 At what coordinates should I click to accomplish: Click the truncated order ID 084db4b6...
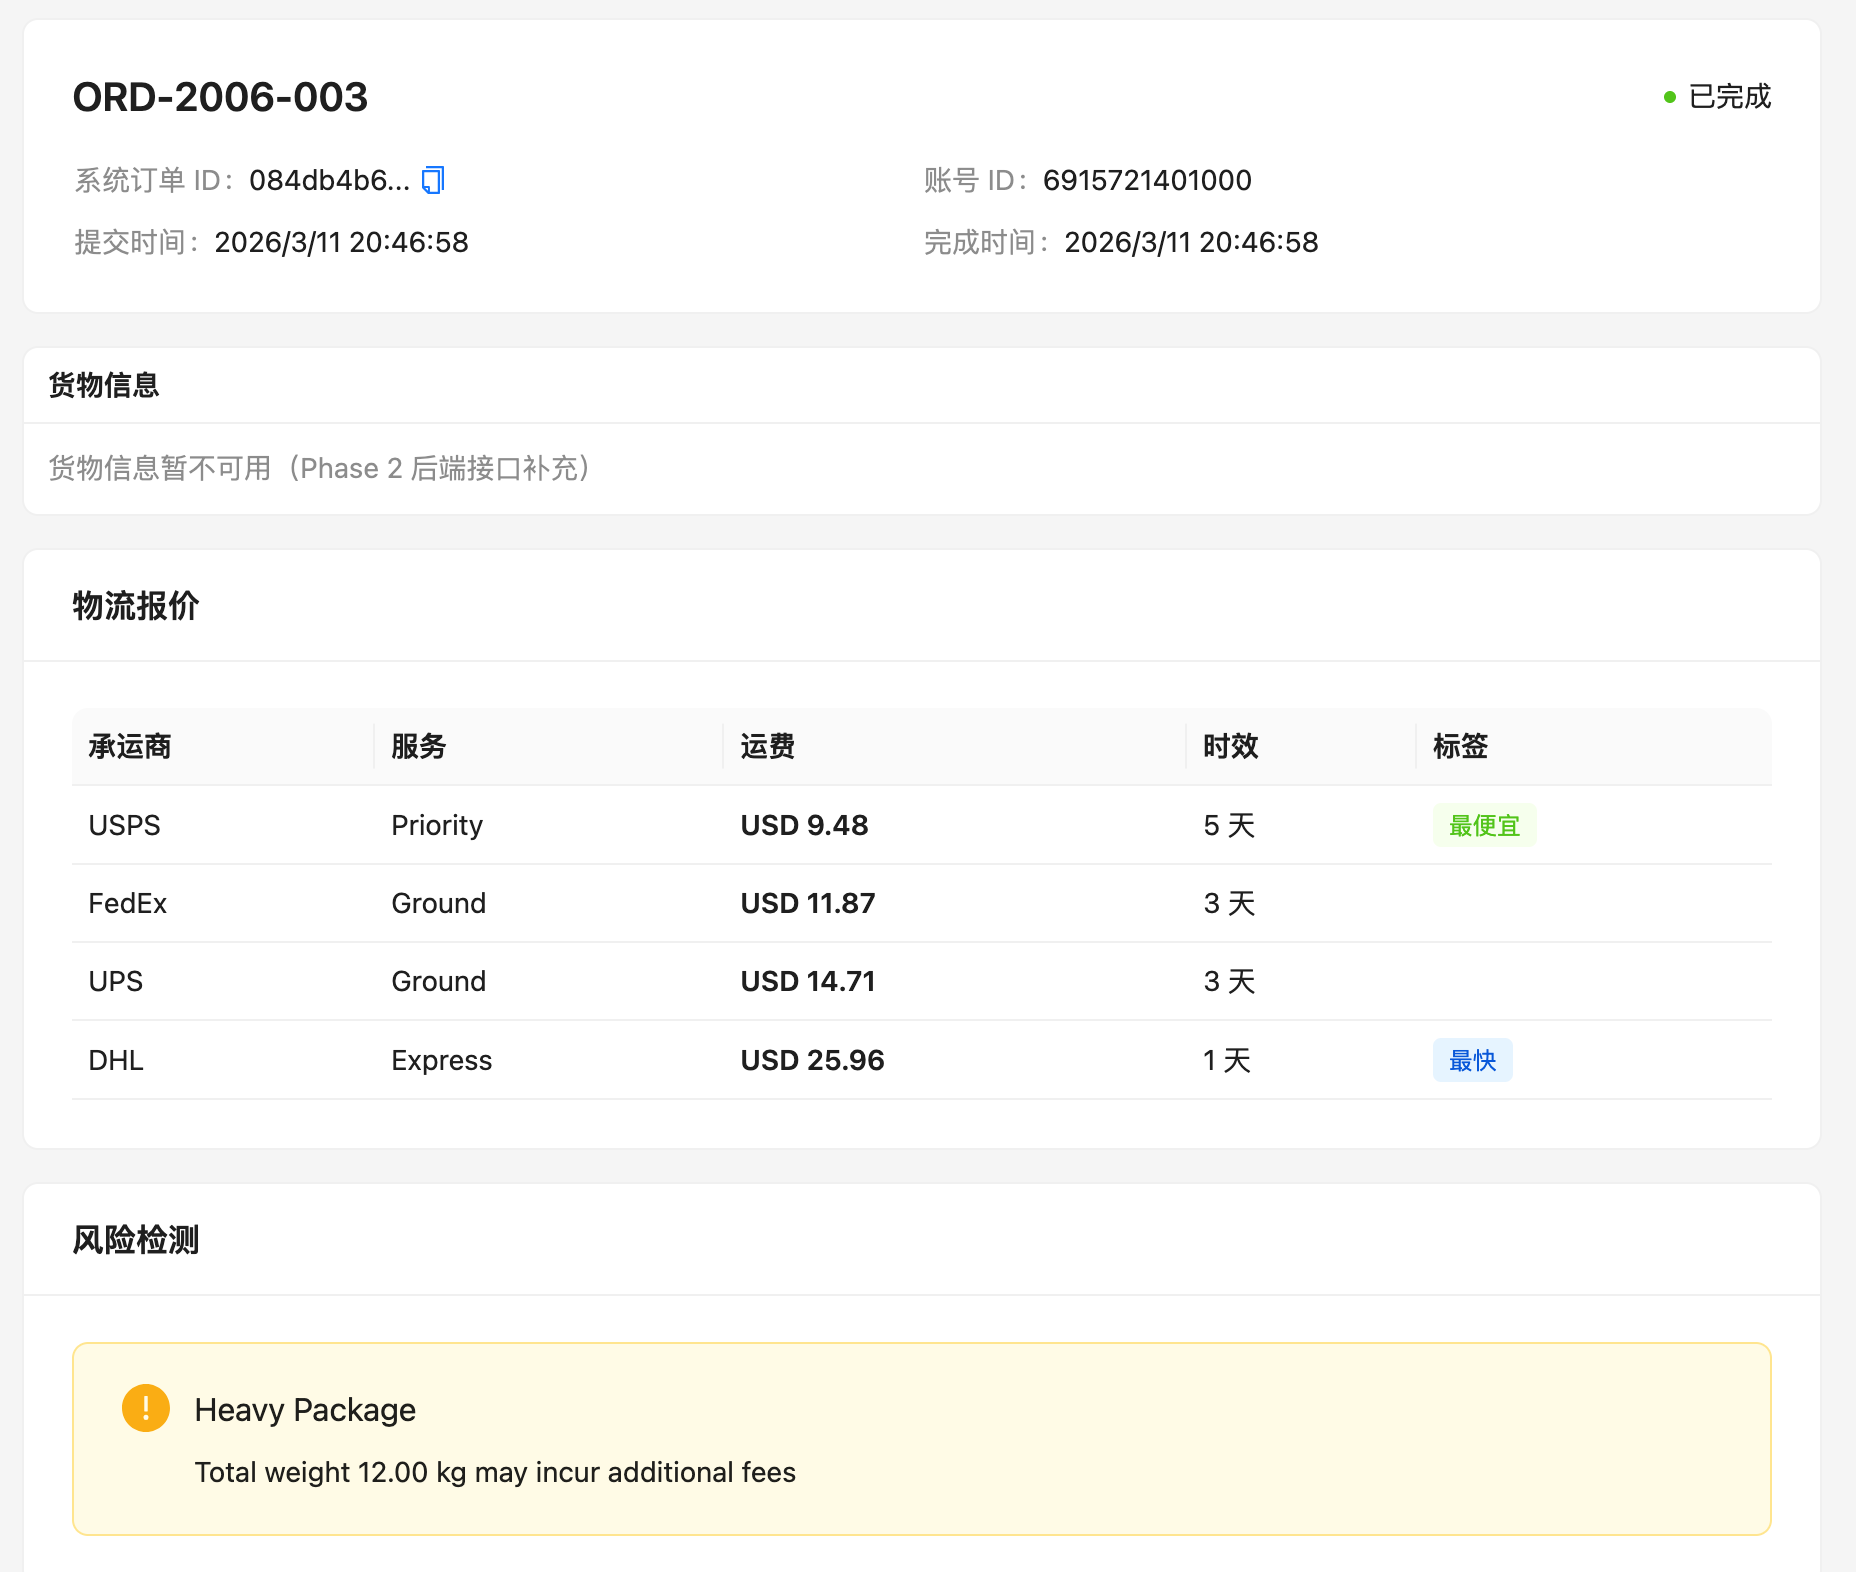point(329,180)
